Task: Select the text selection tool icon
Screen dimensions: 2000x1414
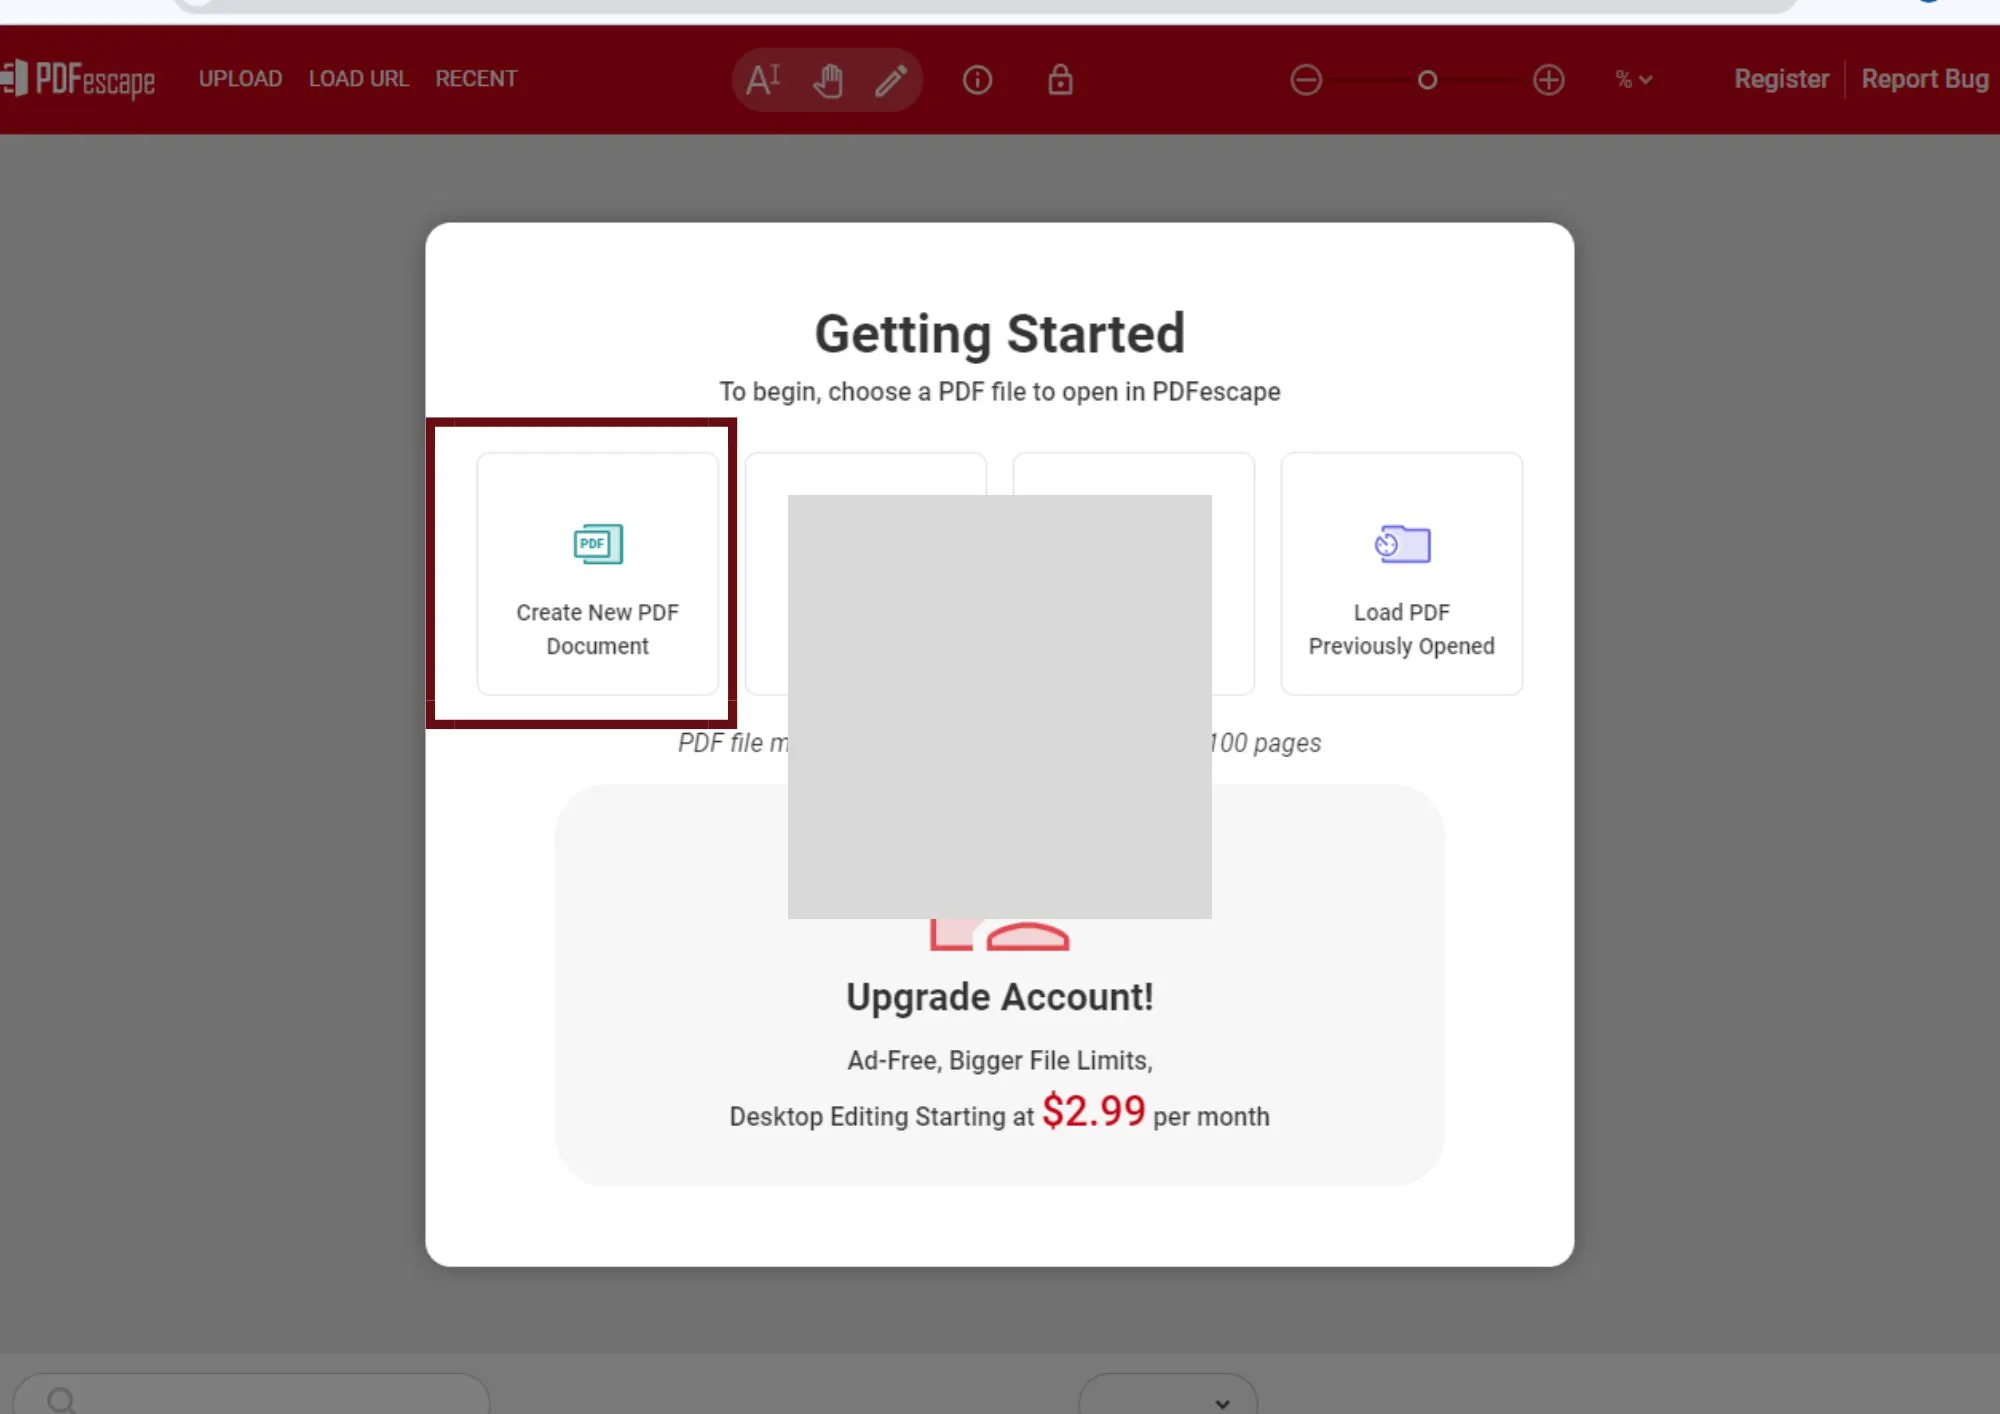Action: click(763, 79)
